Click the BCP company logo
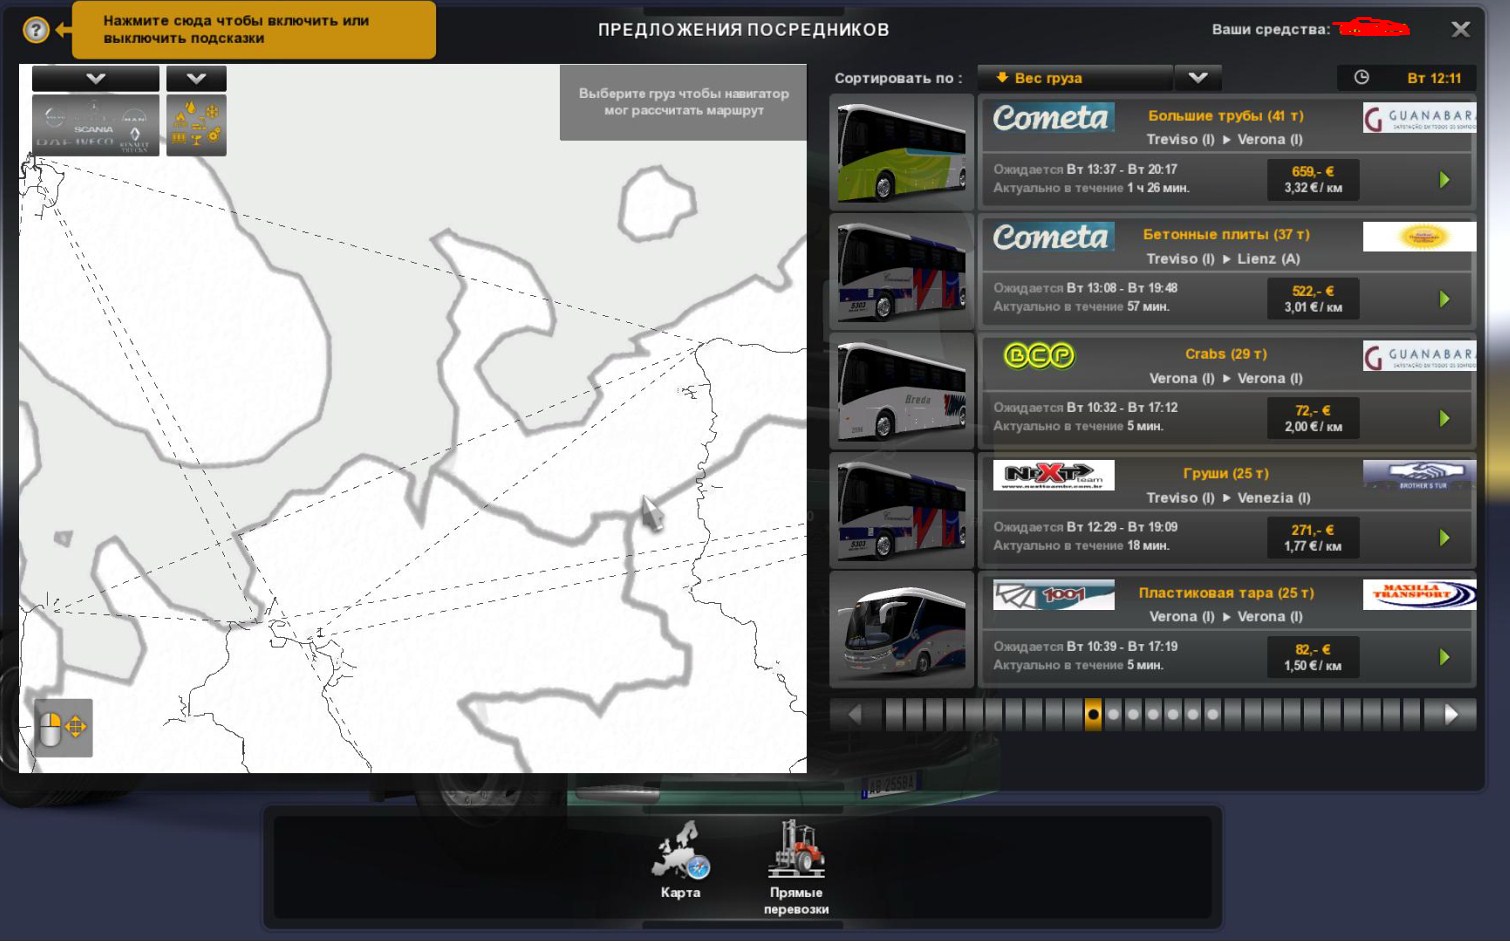Viewport: 1510px width, 941px height. tap(1038, 355)
